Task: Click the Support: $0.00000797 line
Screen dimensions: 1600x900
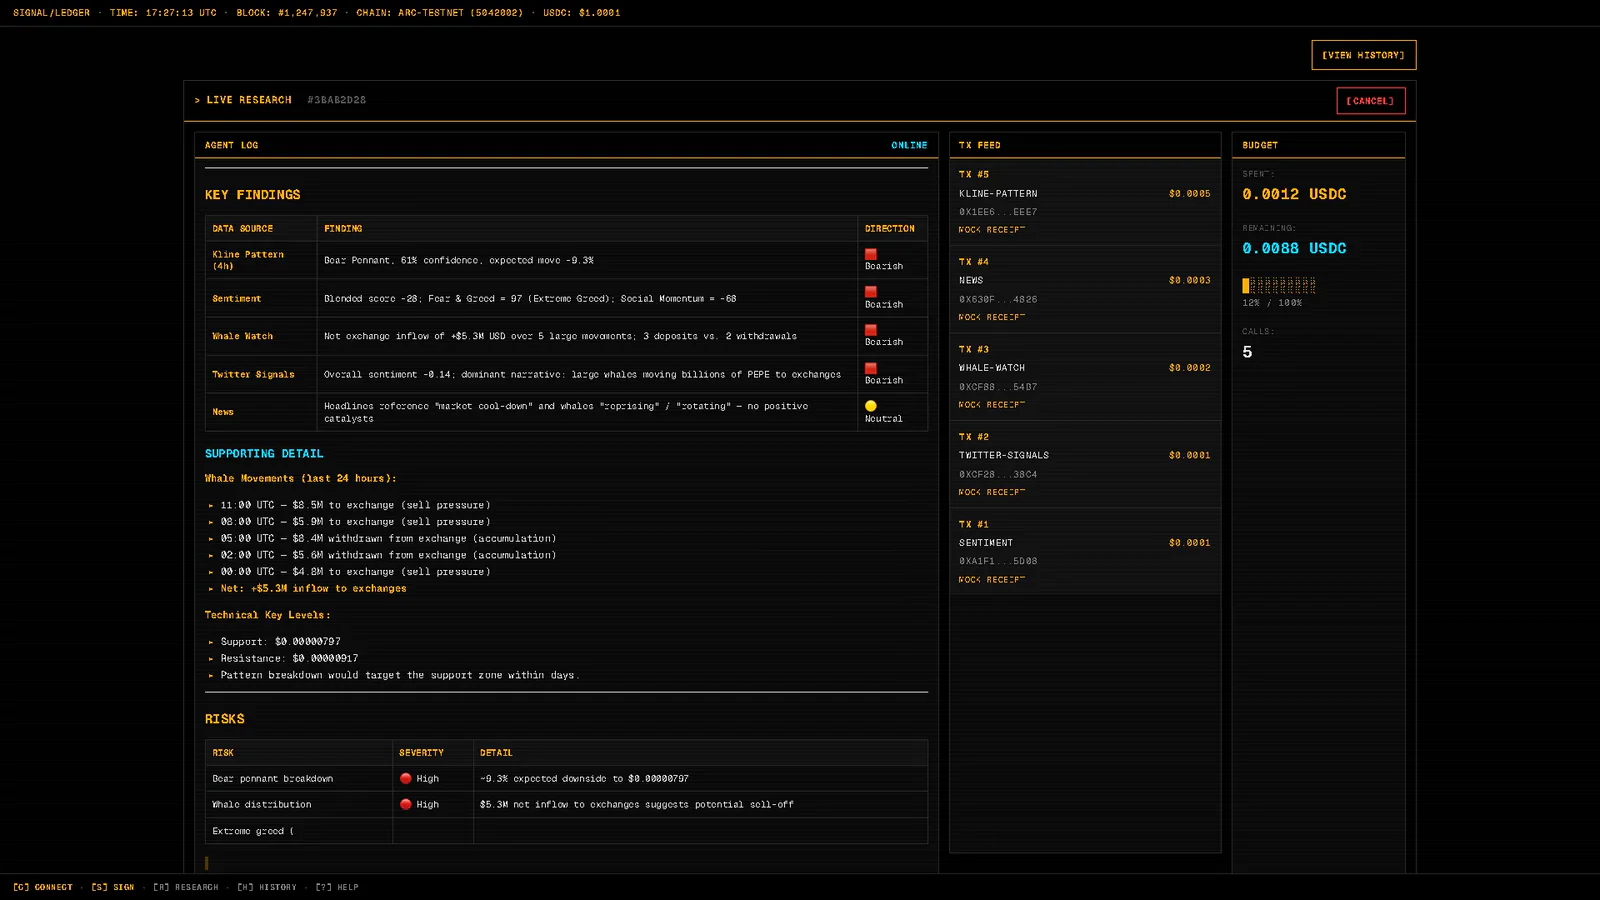Action: tap(280, 642)
